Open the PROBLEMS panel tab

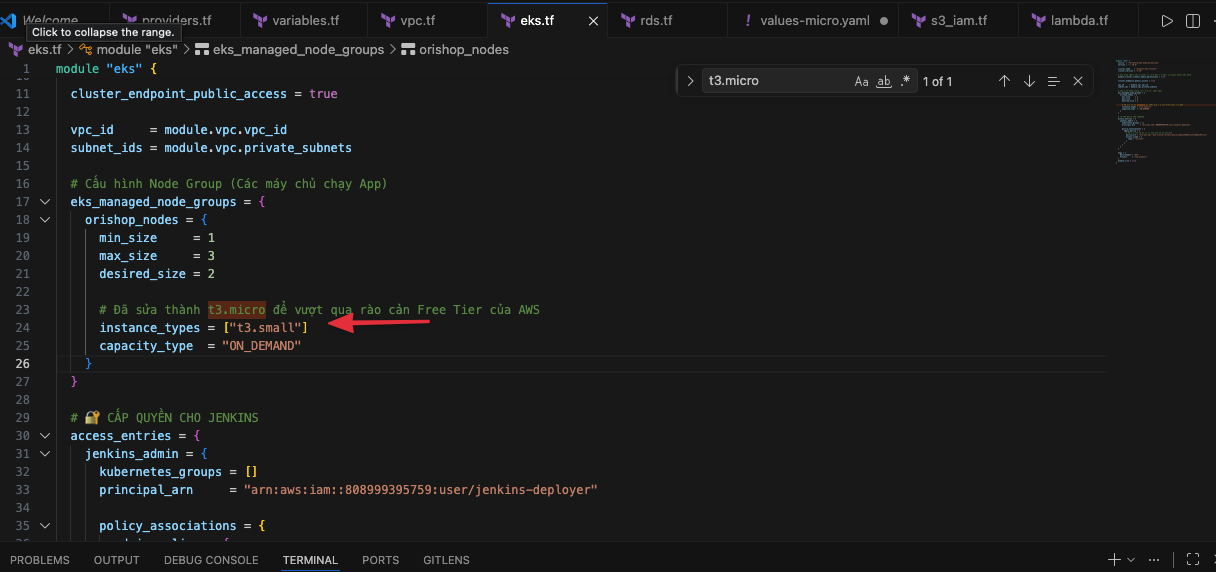point(40,560)
